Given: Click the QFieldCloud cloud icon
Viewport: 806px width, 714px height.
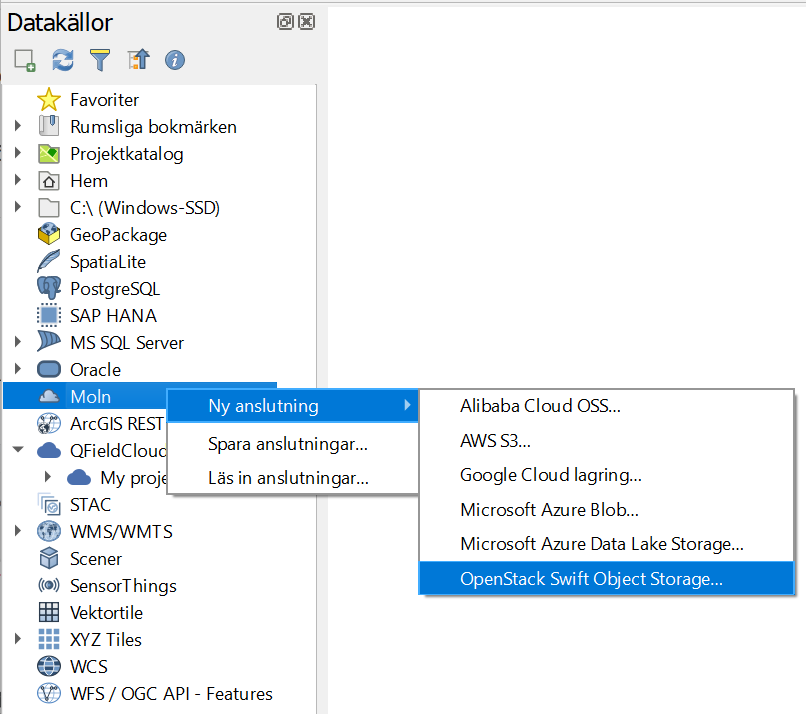Looking at the screenshot, I should (x=49, y=450).
